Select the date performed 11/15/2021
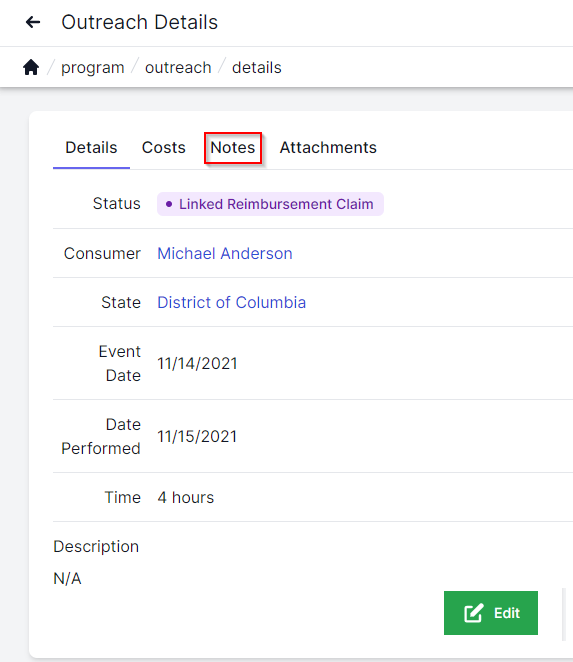This screenshot has height=662, width=573. coord(197,436)
